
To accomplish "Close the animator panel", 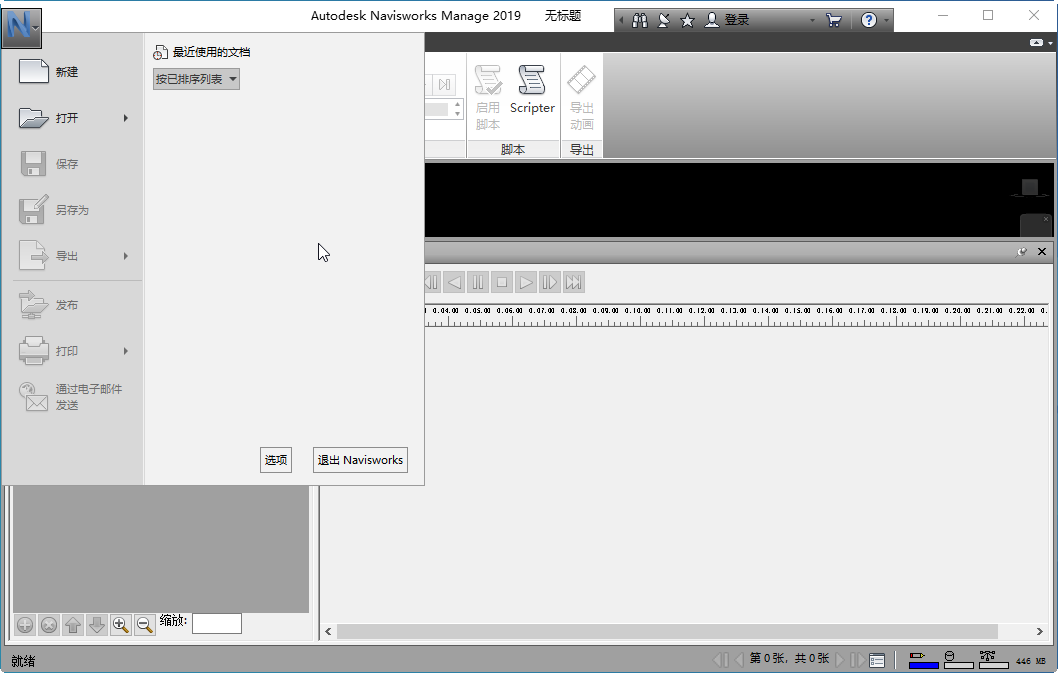I will (x=1042, y=252).
